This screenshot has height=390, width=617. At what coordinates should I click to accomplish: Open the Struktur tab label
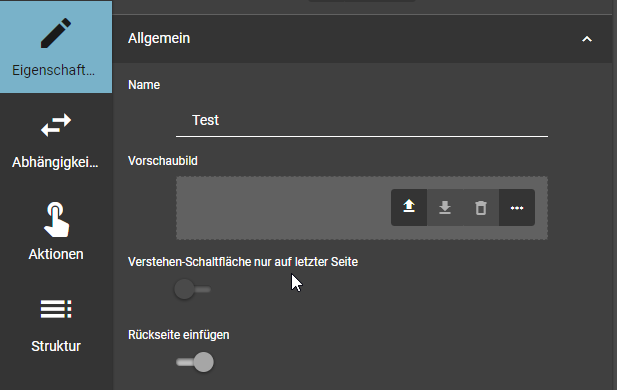pos(56,346)
